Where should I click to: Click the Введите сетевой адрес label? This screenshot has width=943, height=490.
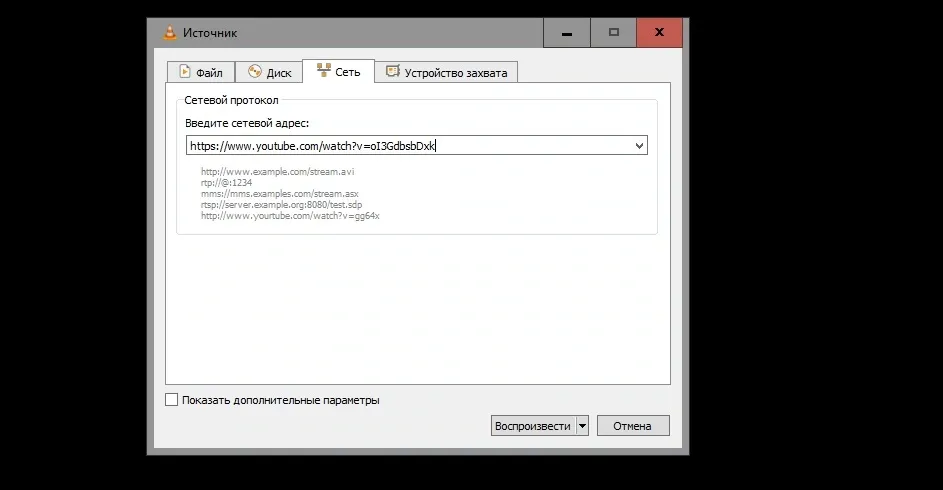[x=247, y=123]
